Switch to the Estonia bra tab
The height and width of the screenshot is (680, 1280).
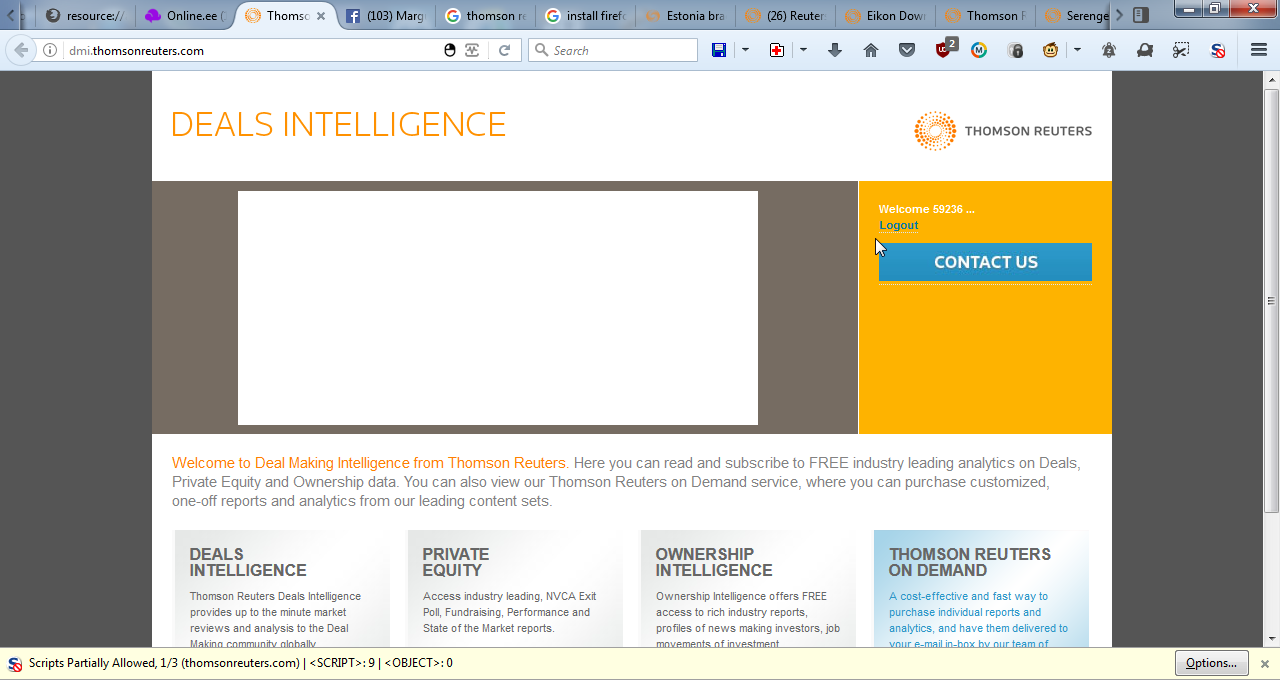tap(684, 16)
